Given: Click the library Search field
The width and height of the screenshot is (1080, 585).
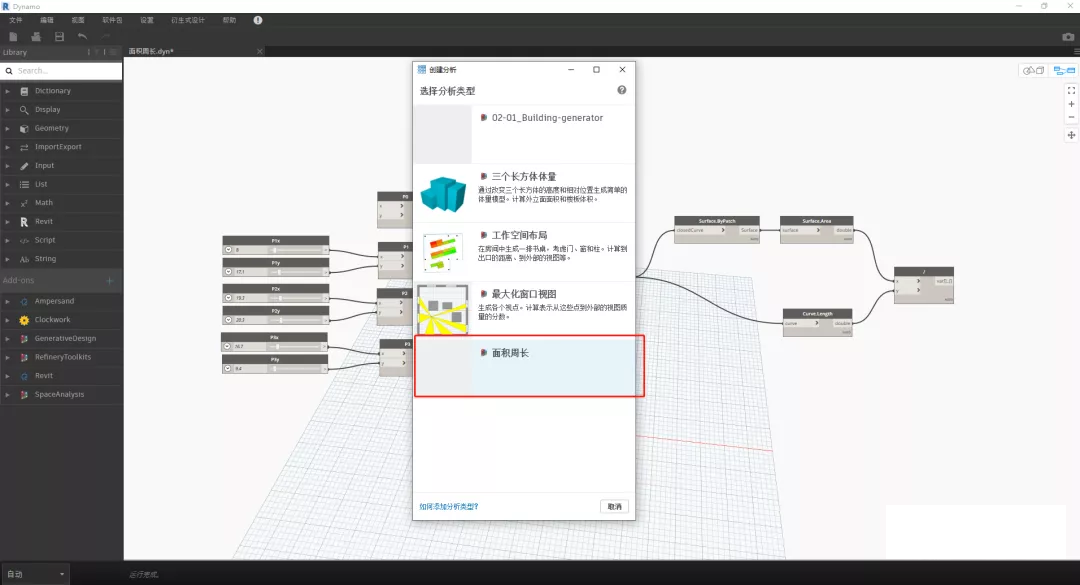Looking at the screenshot, I should point(62,70).
